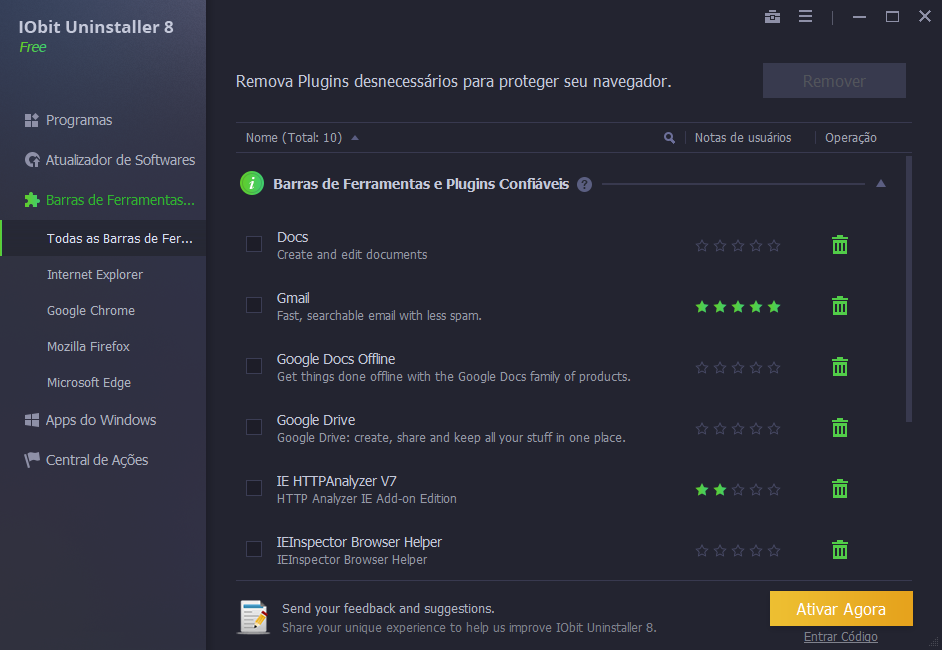Click the Atualizador de Softwares refresh icon
This screenshot has height=650, width=942.
32,160
